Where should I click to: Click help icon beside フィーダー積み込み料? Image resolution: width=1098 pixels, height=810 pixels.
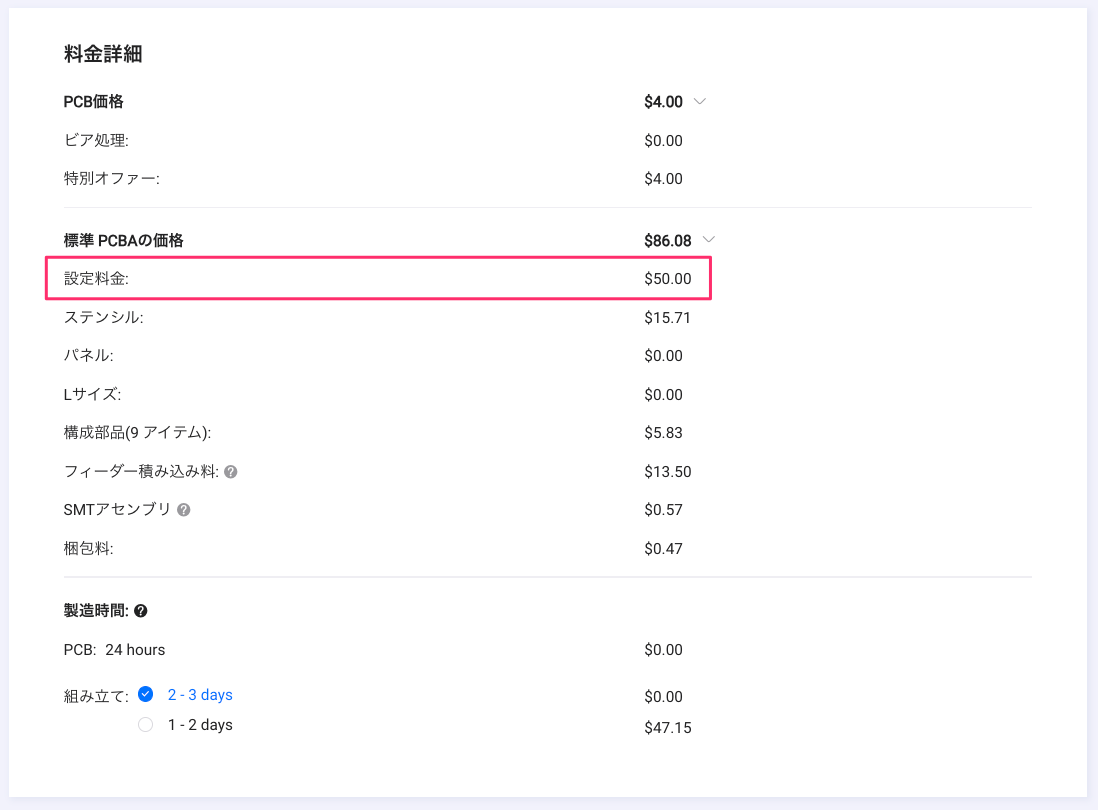231,472
